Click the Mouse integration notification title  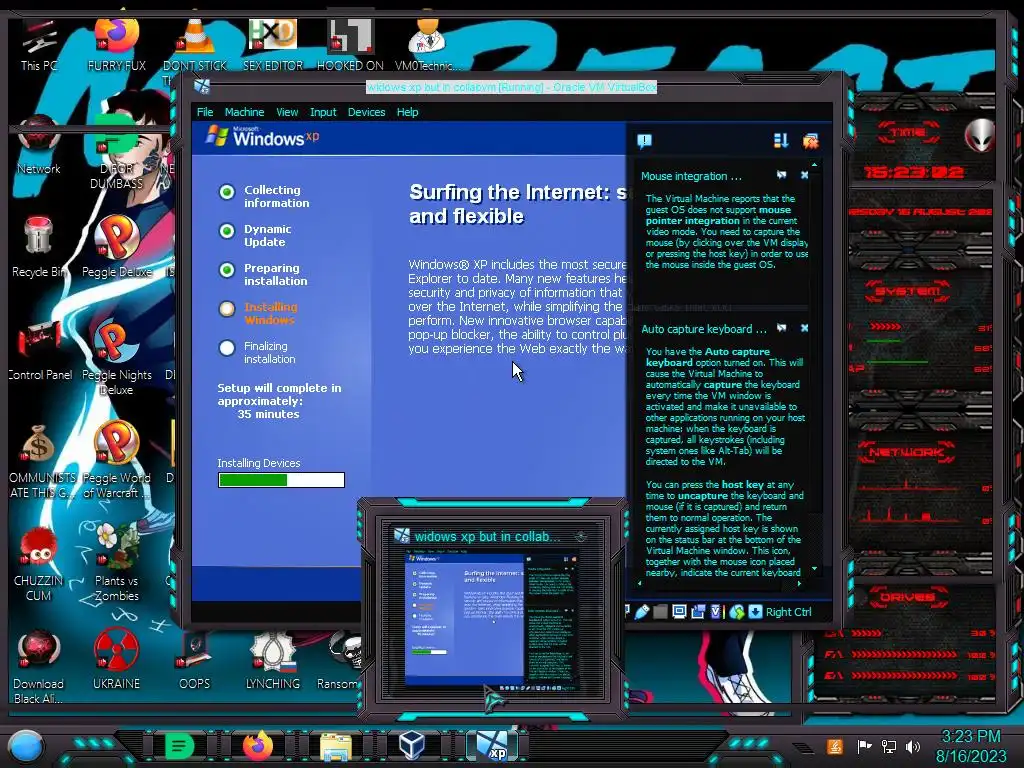691,176
